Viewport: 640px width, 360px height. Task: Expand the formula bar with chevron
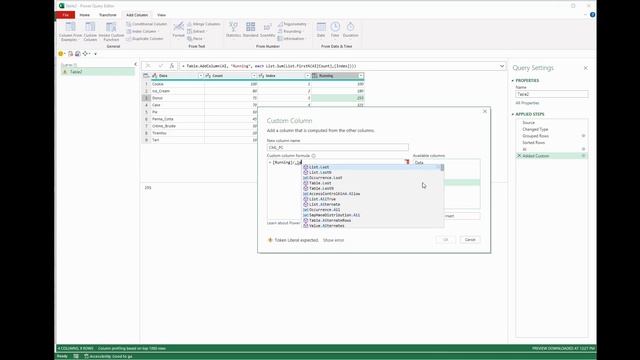(502, 66)
